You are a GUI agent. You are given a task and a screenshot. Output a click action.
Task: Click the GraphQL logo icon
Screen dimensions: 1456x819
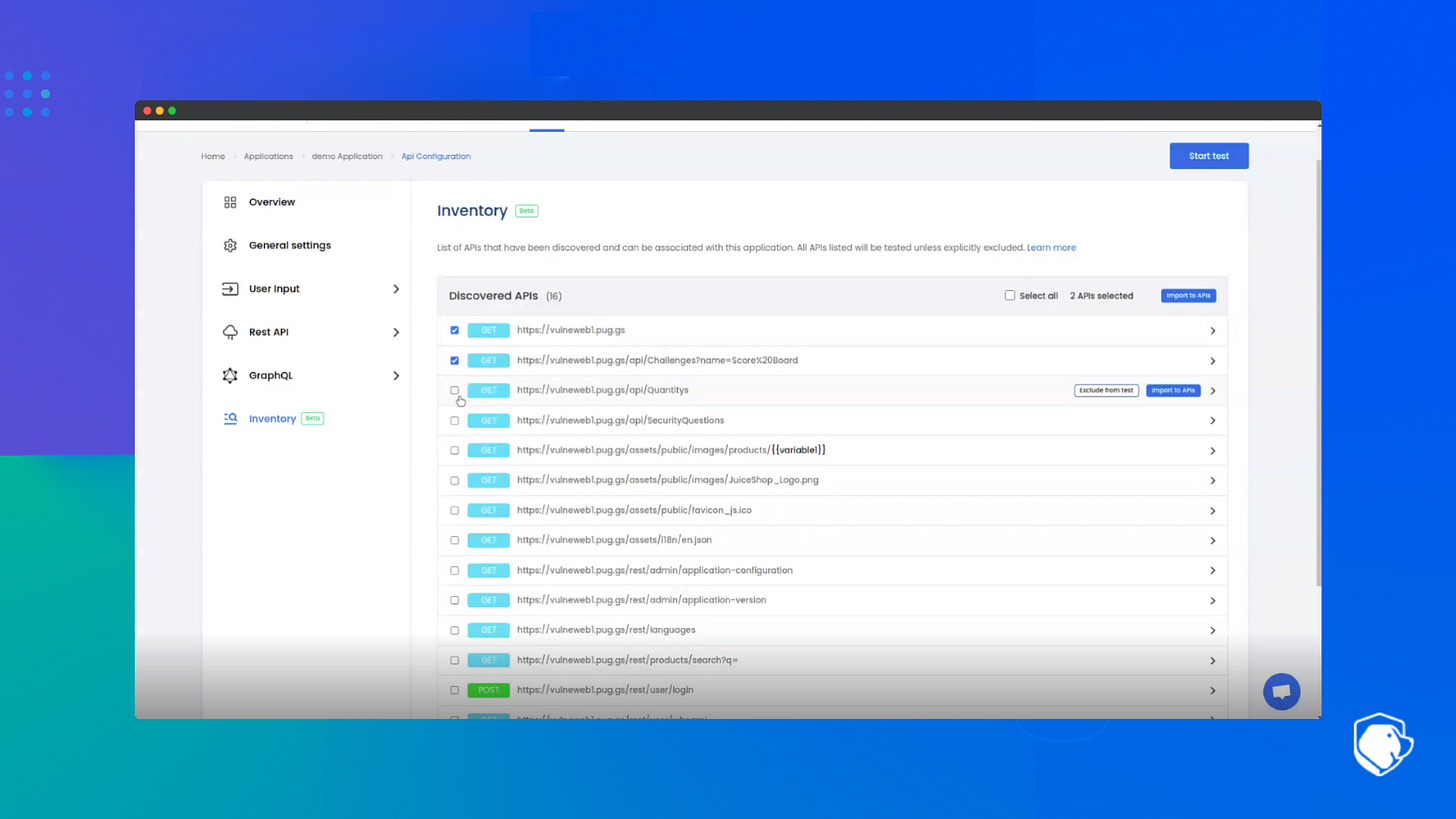230,375
